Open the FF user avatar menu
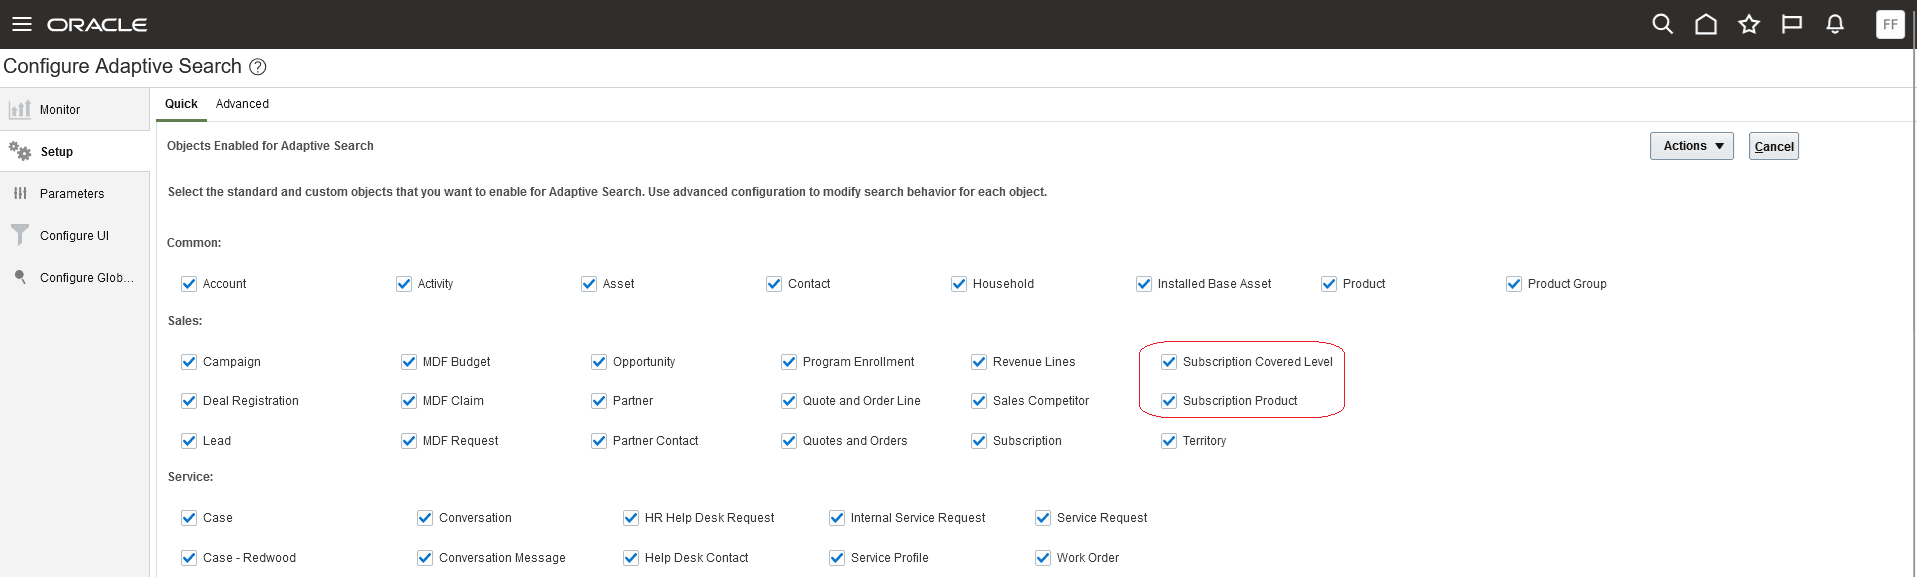The image size is (1917, 577). point(1890,24)
